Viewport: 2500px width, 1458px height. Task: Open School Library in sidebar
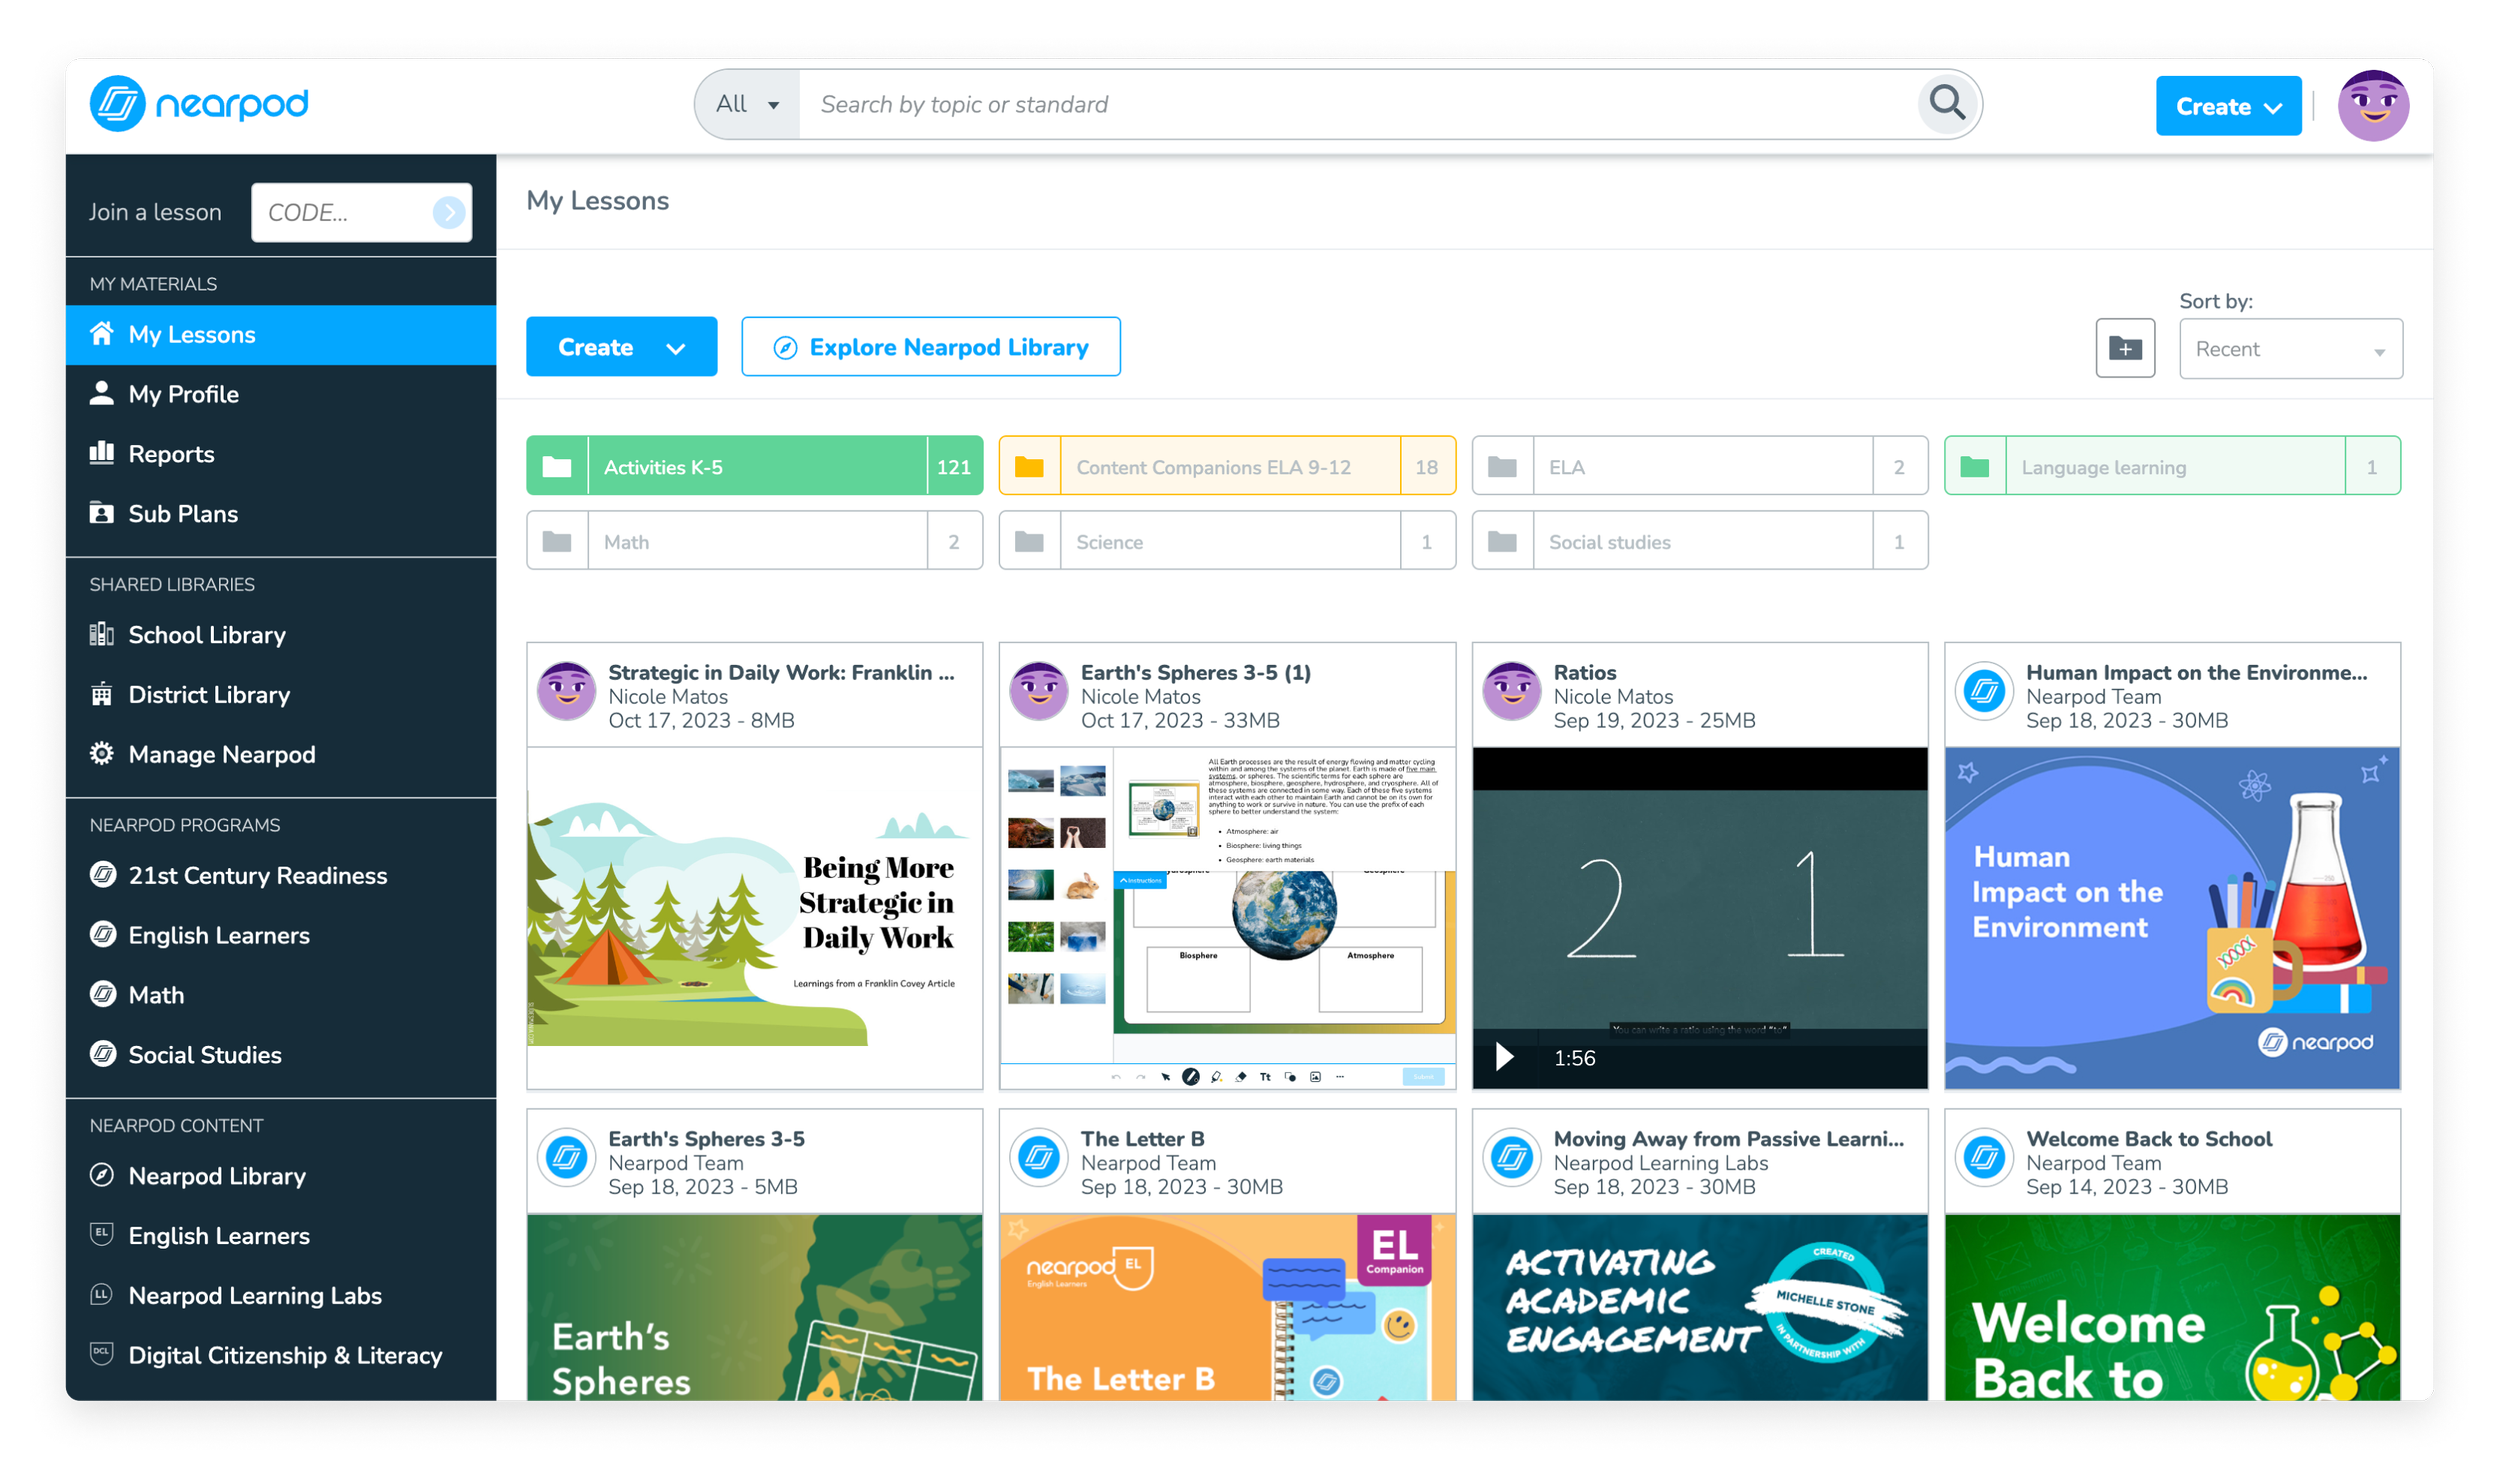tap(206, 635)
